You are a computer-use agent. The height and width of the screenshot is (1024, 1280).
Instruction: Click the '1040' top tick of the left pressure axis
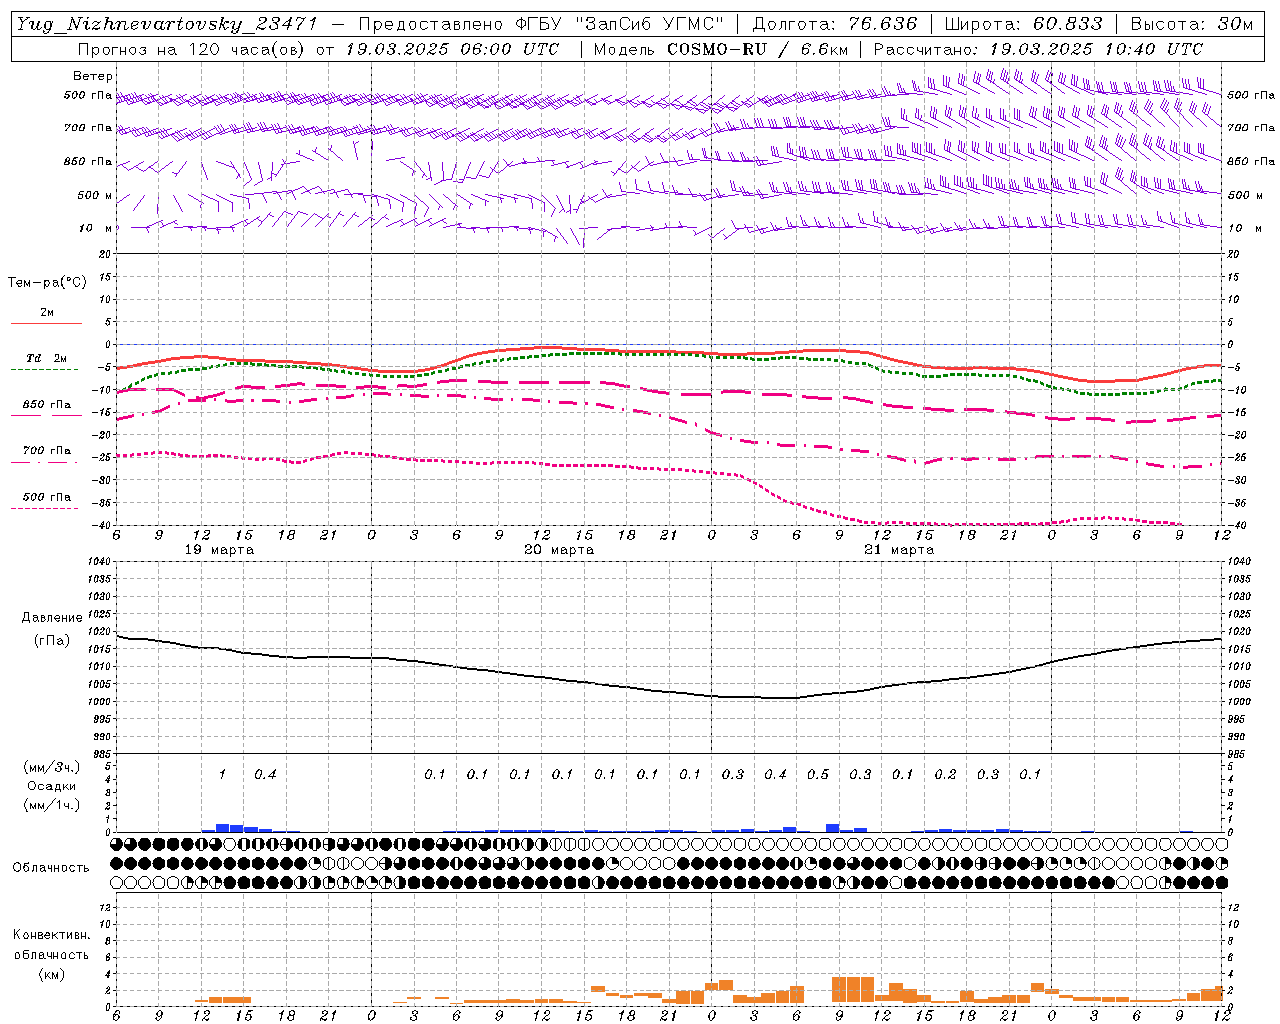(x=99, y=561)
